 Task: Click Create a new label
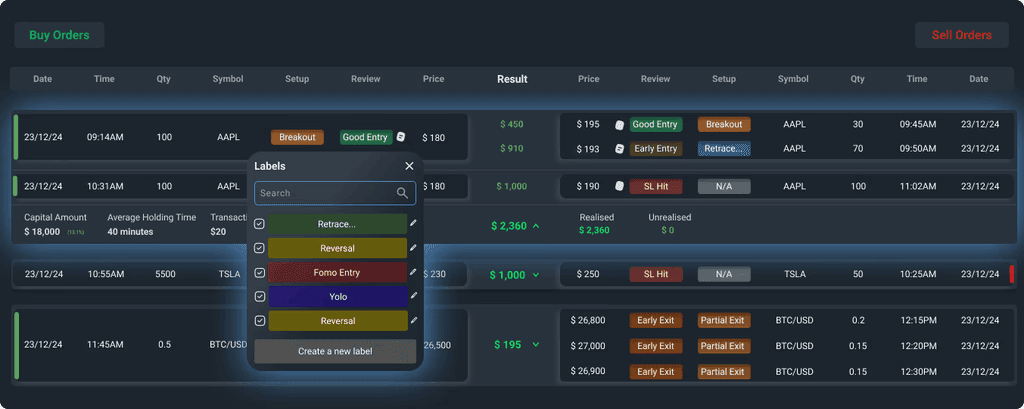(335, 351)
